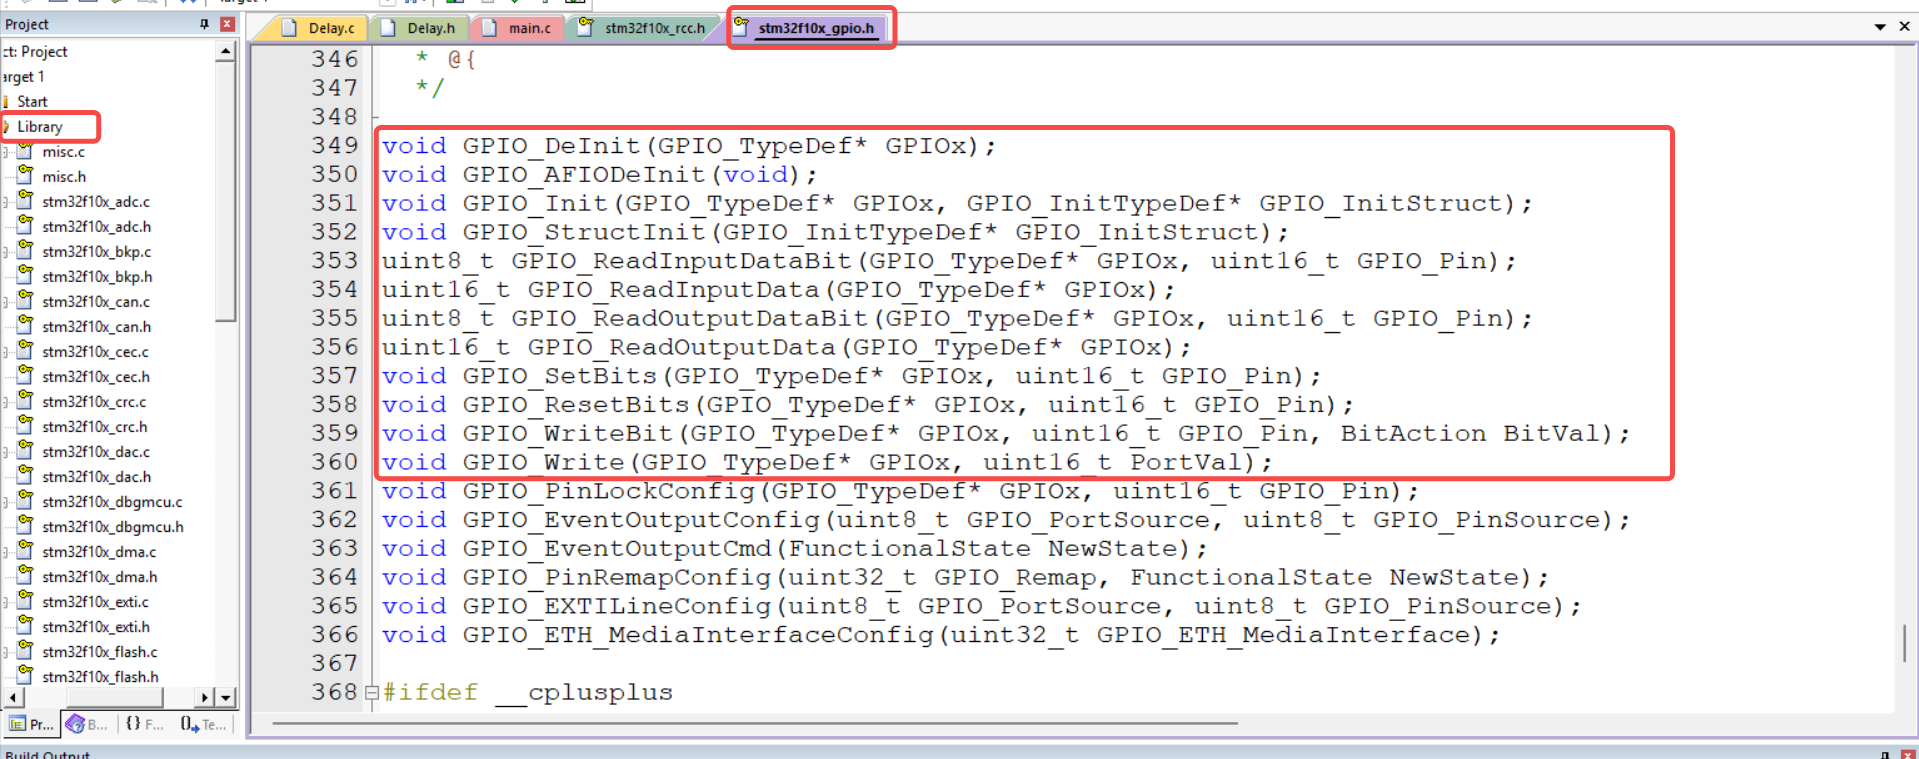This screenshot has height=759, width=1919.
Task: Click the misc.h file icon
Action: click(26, 176)
